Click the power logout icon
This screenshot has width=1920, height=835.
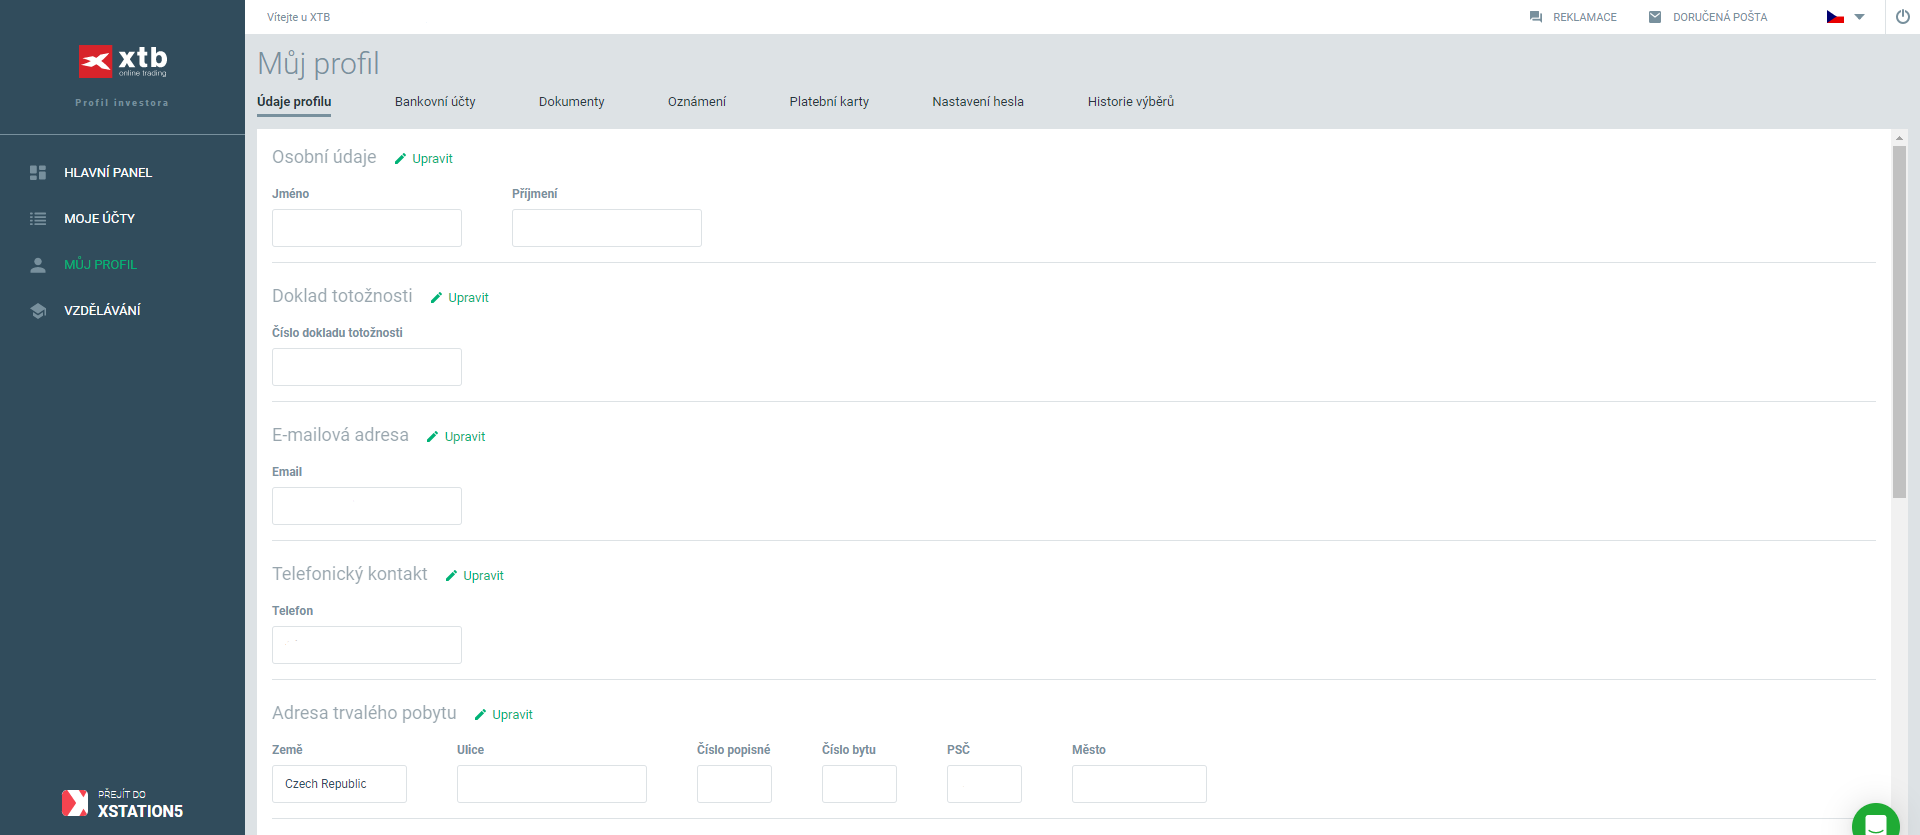[1902, 17]
